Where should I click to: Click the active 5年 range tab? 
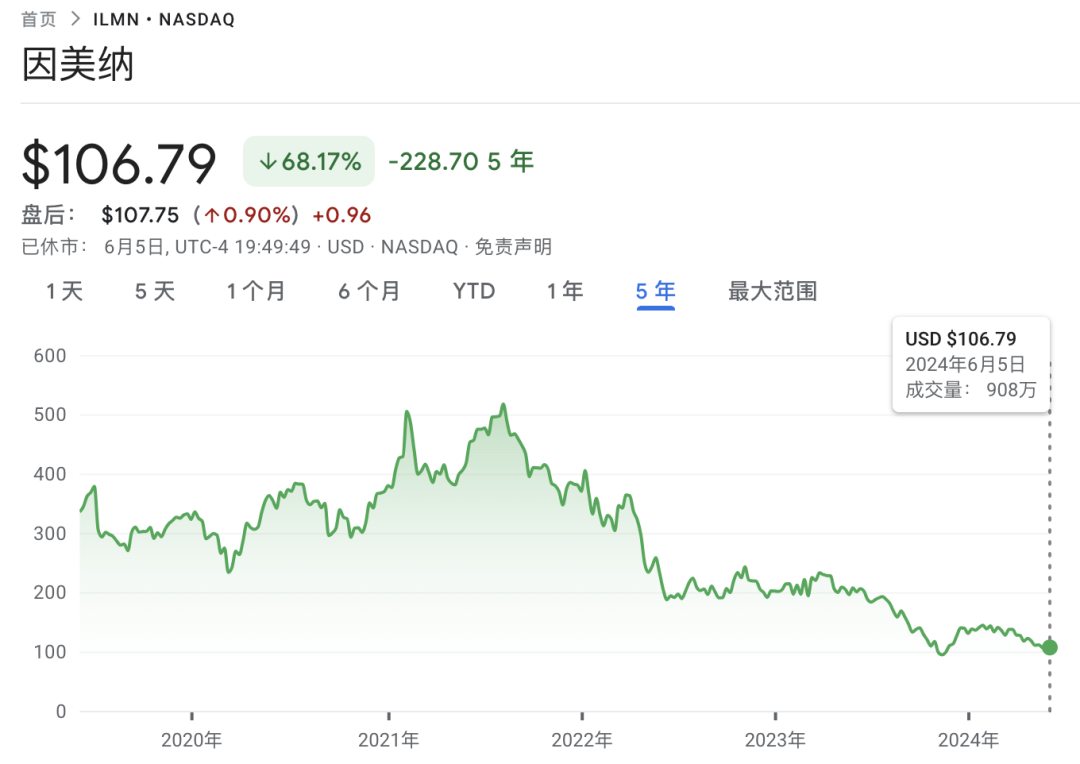pyautogui.click(x=656, y=291)
